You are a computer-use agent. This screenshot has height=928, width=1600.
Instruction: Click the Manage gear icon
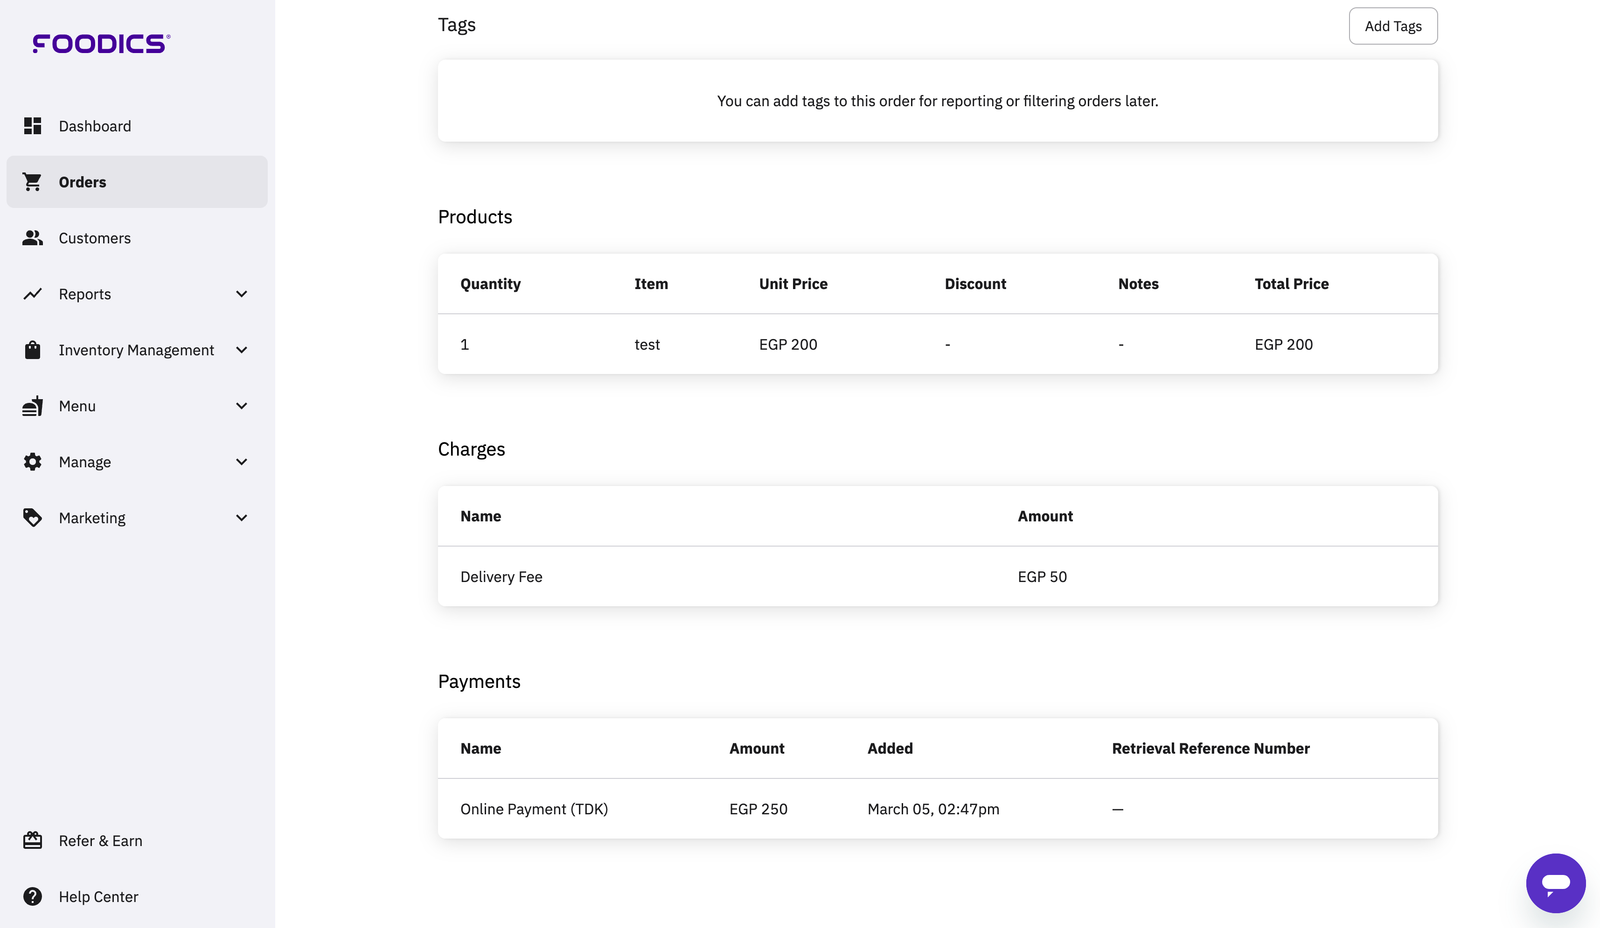pos(33,462)
